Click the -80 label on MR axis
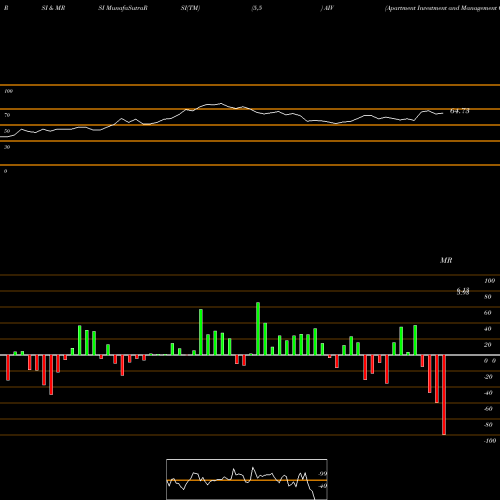This screenshot has width=500, height=500. (x=488, y=425)
